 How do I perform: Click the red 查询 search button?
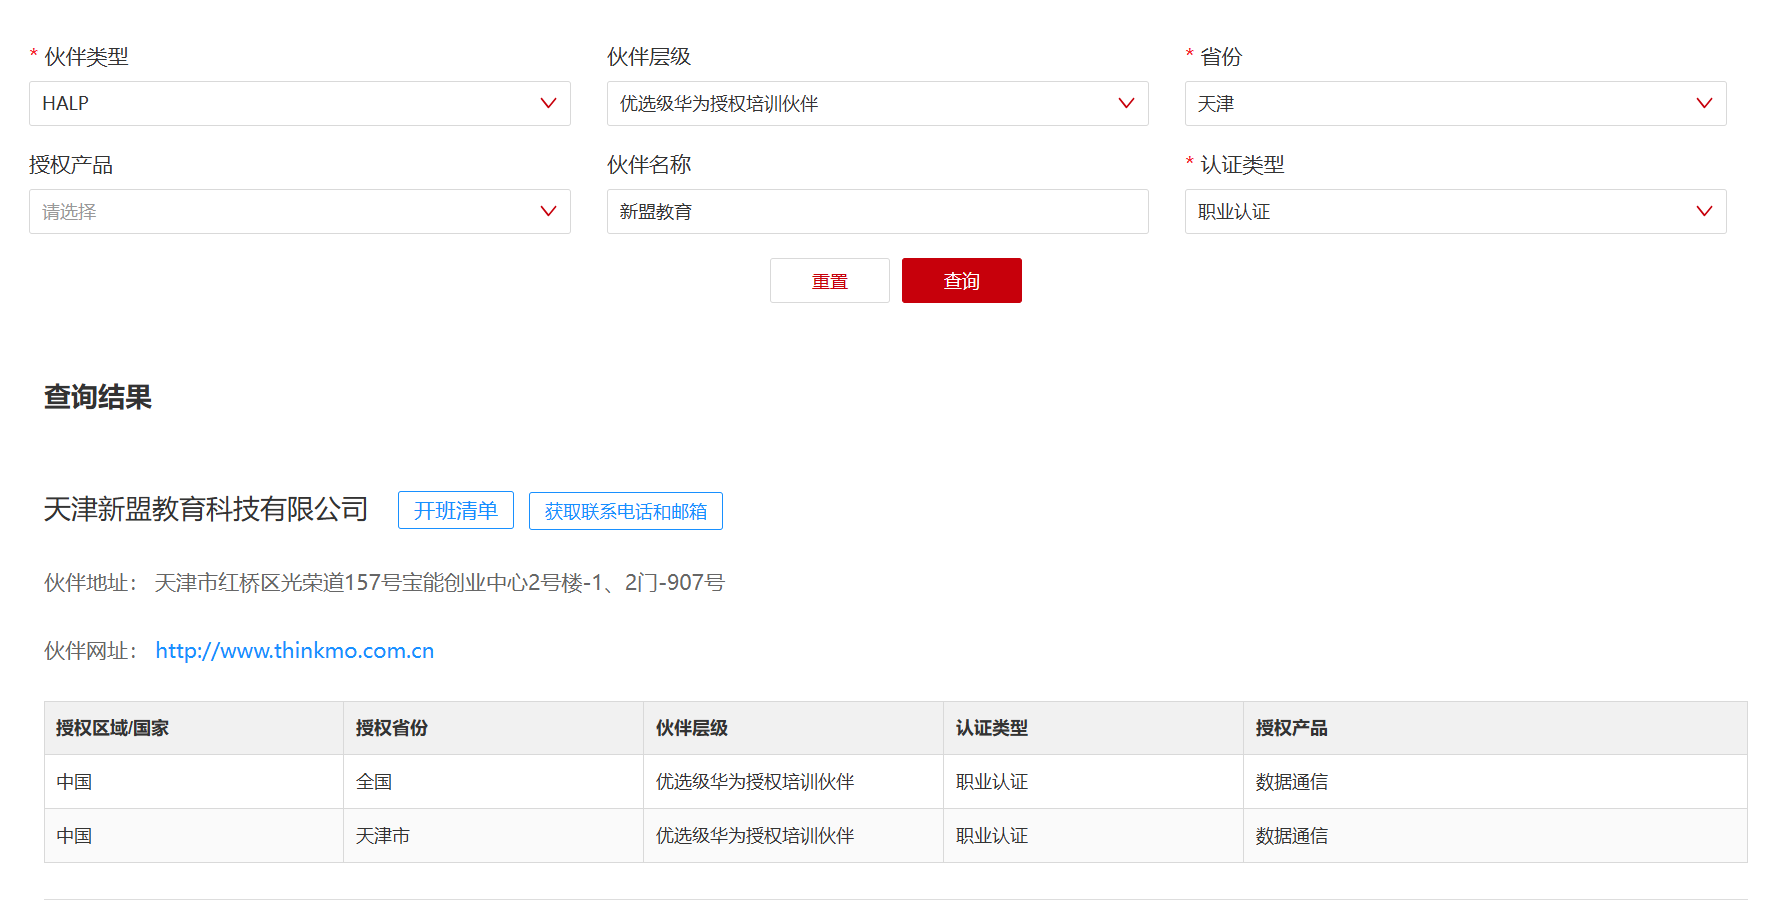[961, 280]
